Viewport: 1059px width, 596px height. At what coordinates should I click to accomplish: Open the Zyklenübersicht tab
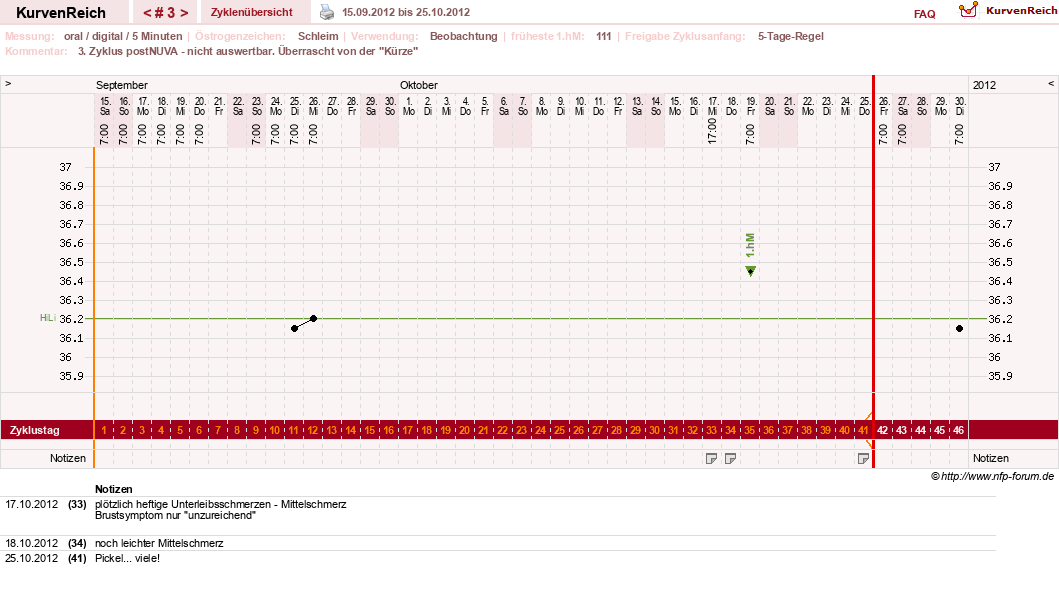(252, 12)
